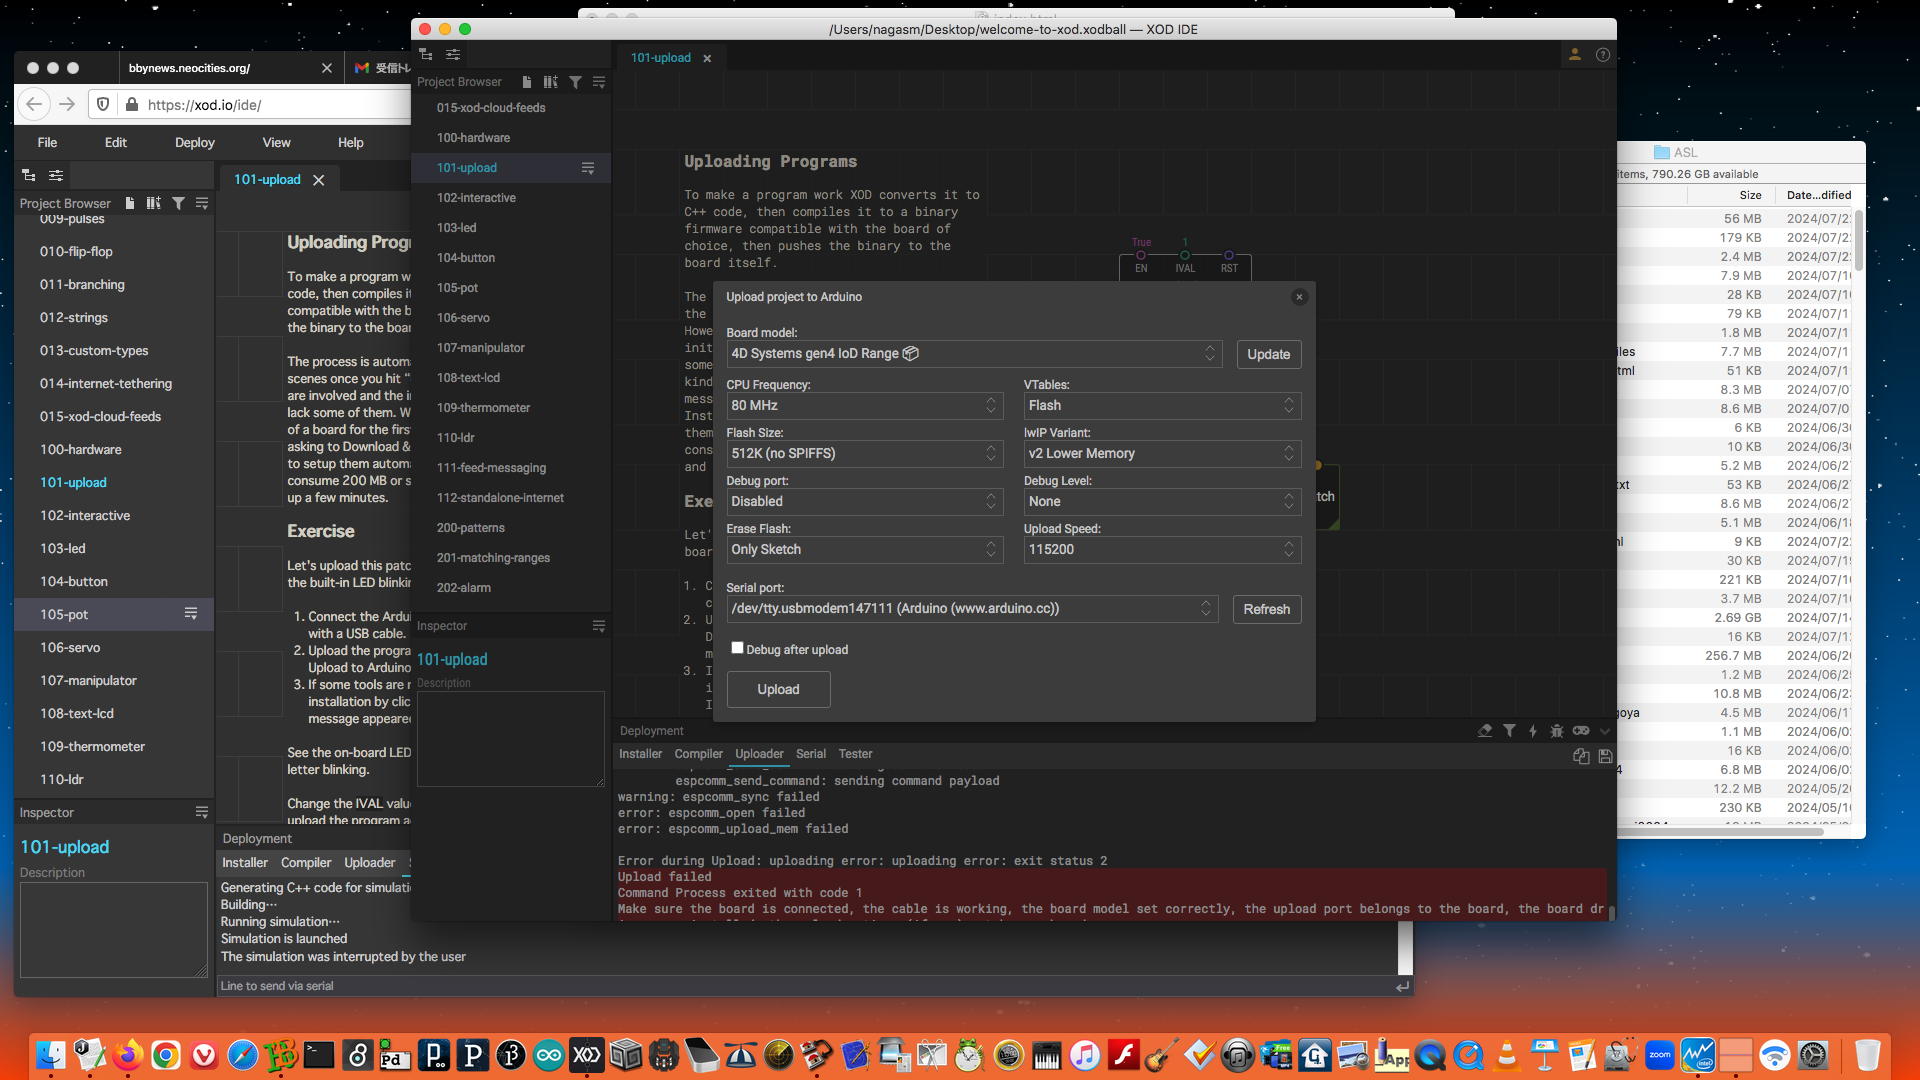Click the lightning bolt icon in Deployment
1920x1080 pixels.
coord(1532,731)
